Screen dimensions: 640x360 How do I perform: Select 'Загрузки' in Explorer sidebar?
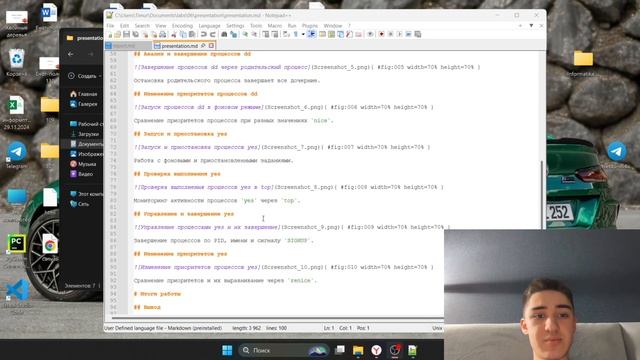(x=85, y=134)
